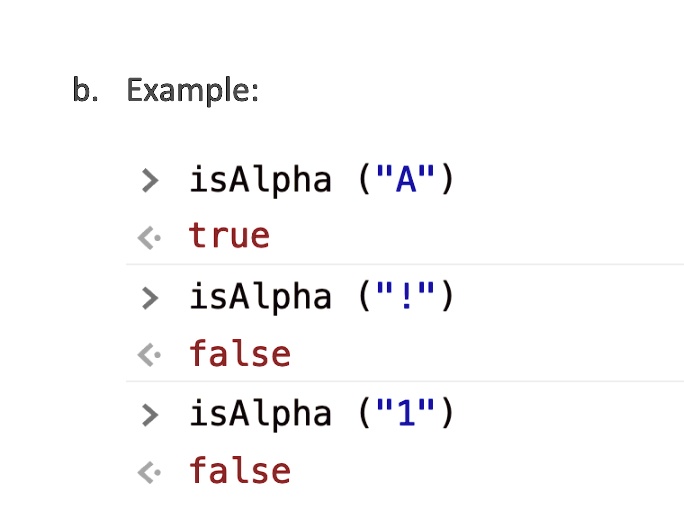Click the input chevron beside isAlpha ("1")
Image resolution: width=684 pixels, height=506 pixels.
(150, 414)
